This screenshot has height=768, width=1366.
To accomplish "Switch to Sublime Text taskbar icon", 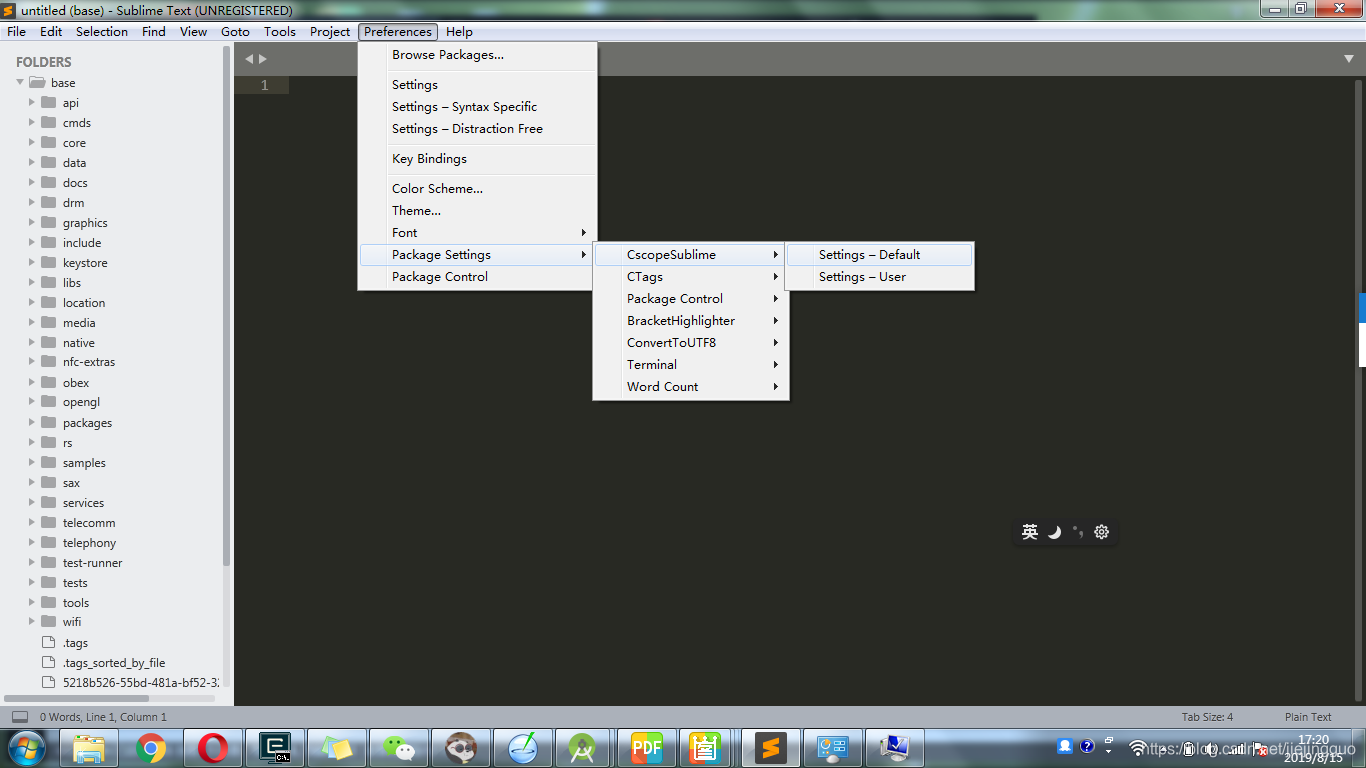I will click(770, 748).
